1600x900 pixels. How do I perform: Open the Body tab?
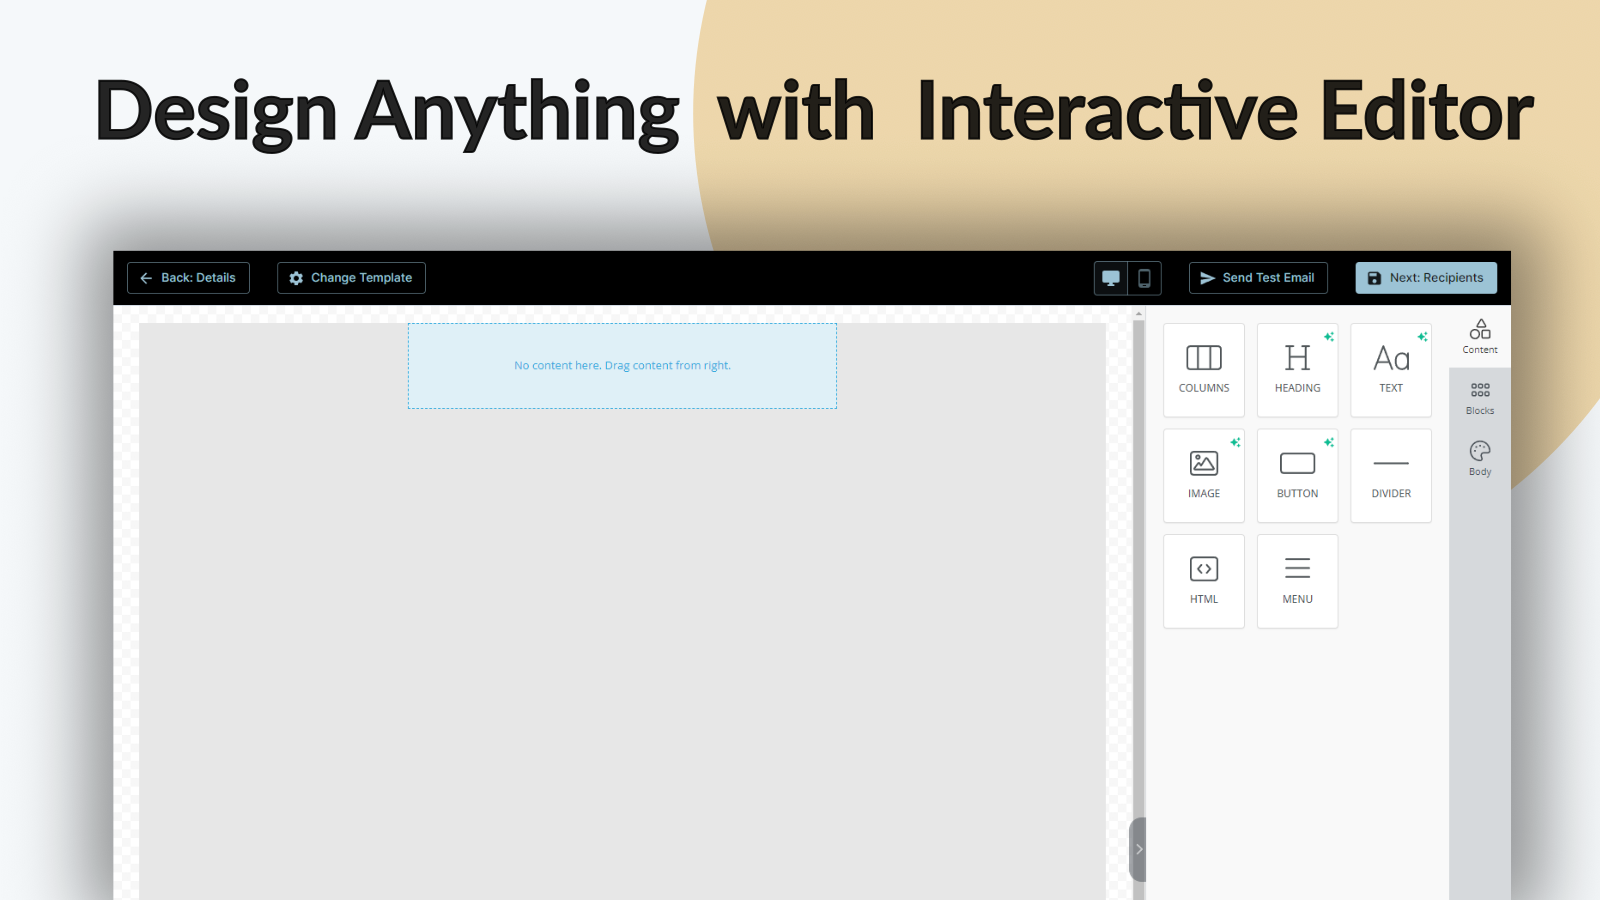pos(1480,458)
